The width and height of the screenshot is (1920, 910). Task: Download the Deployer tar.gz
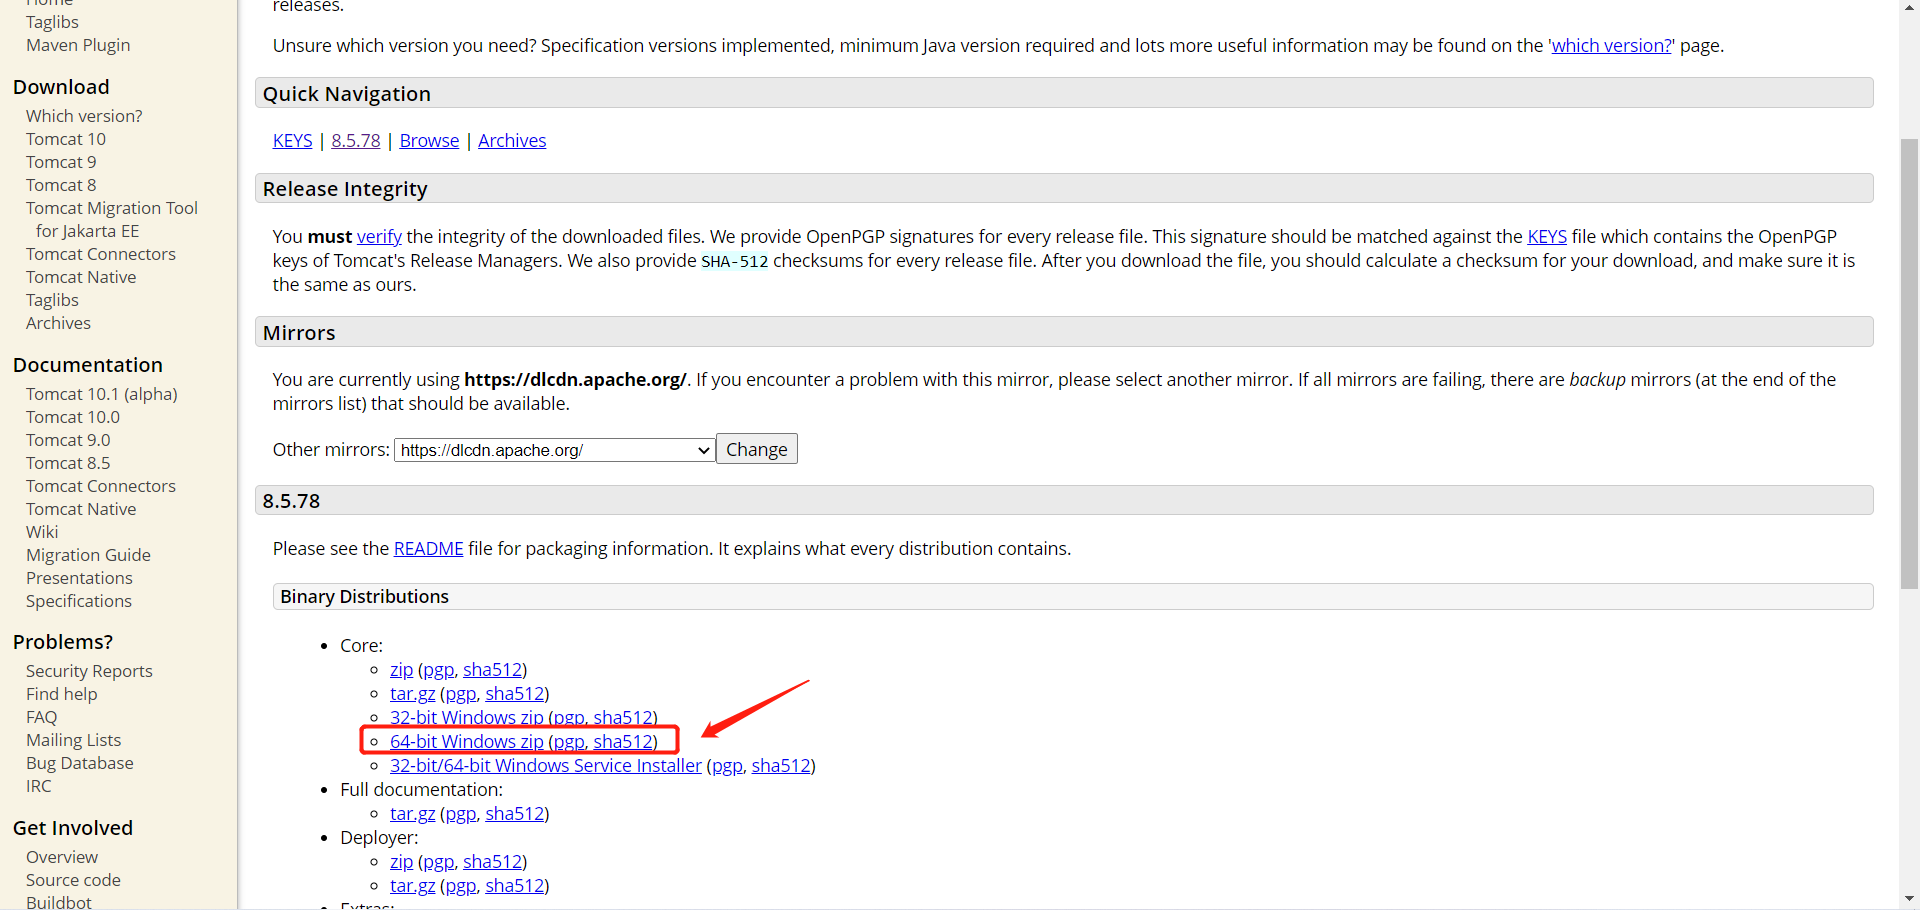tap(412, 886)
